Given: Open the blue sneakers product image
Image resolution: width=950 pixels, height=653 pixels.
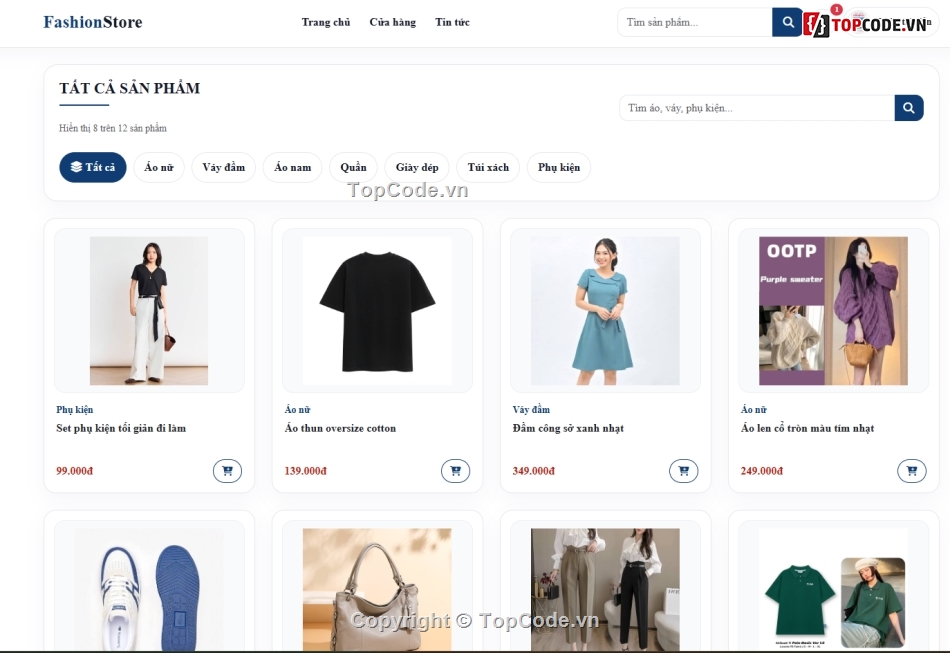Looking at the screenshot, I should [149, 589].
